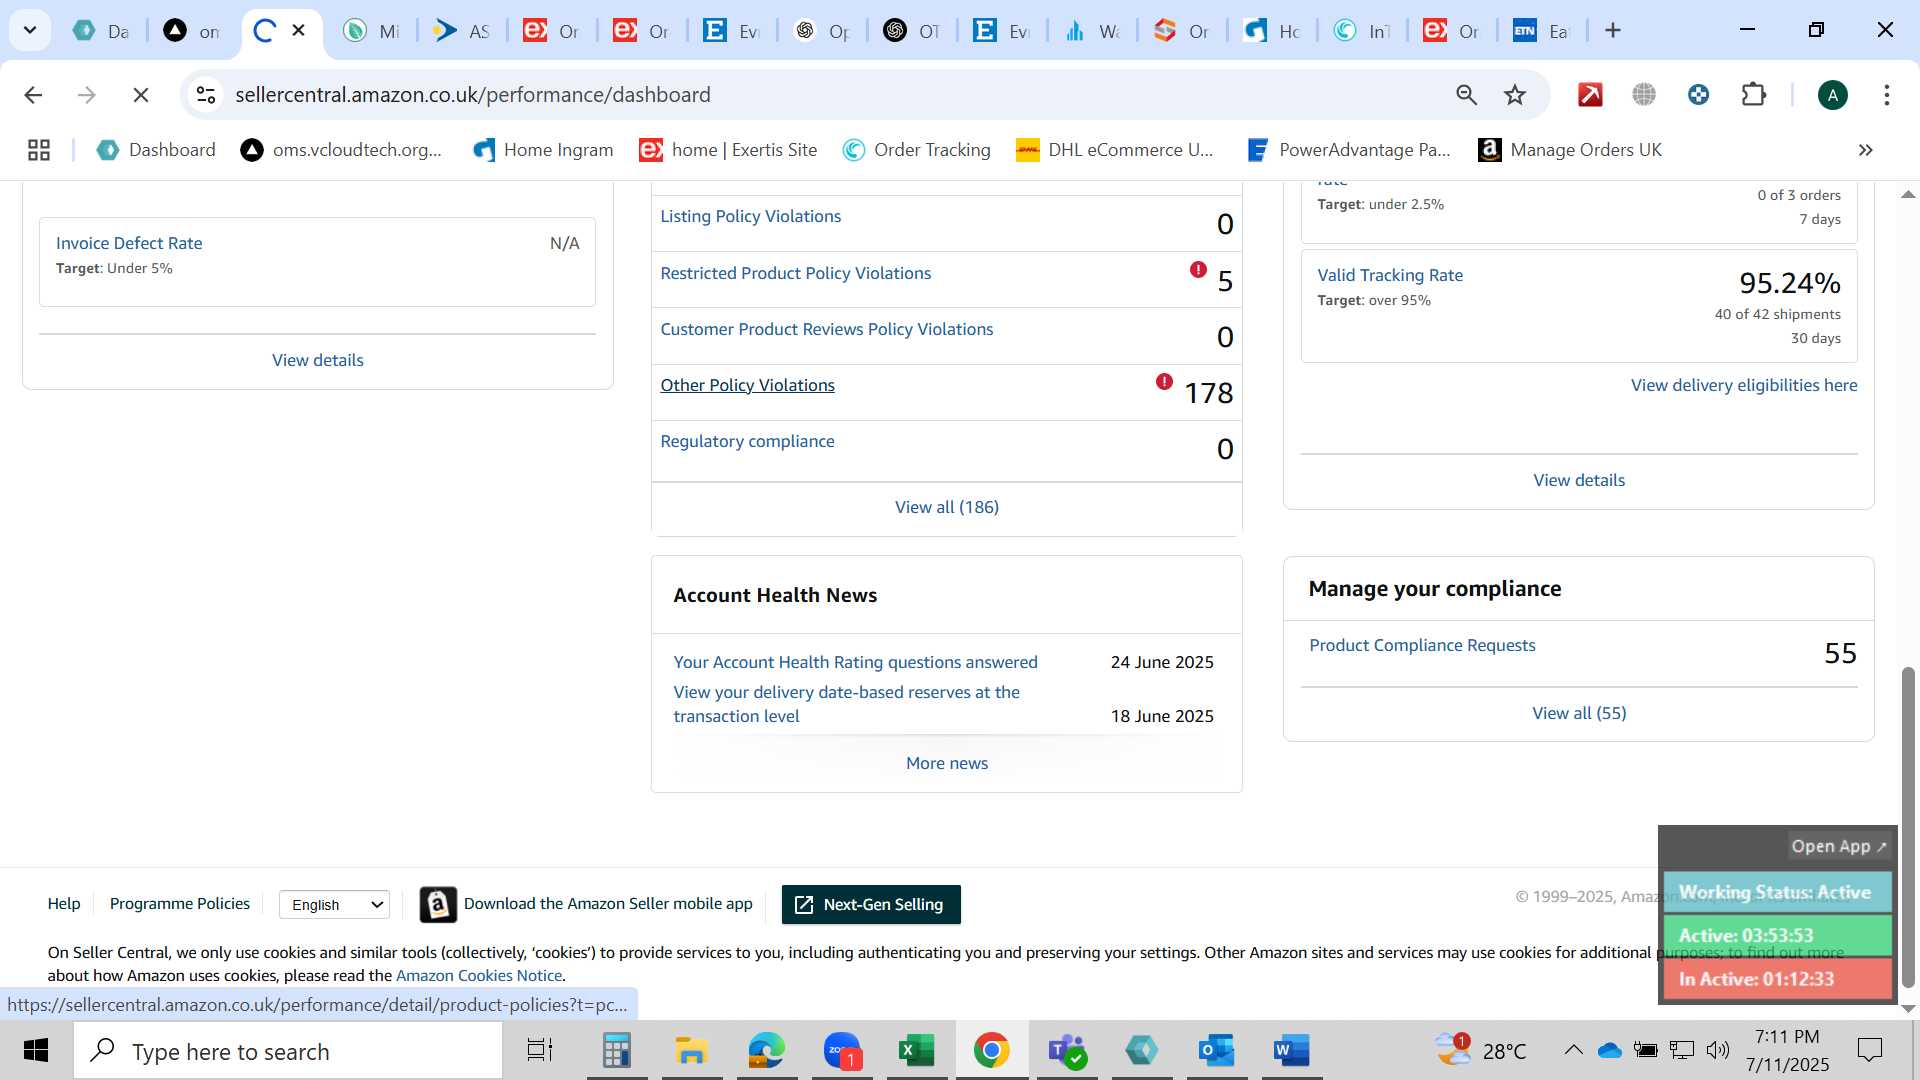Open Excel from the taskbar

coord(916,1051)
